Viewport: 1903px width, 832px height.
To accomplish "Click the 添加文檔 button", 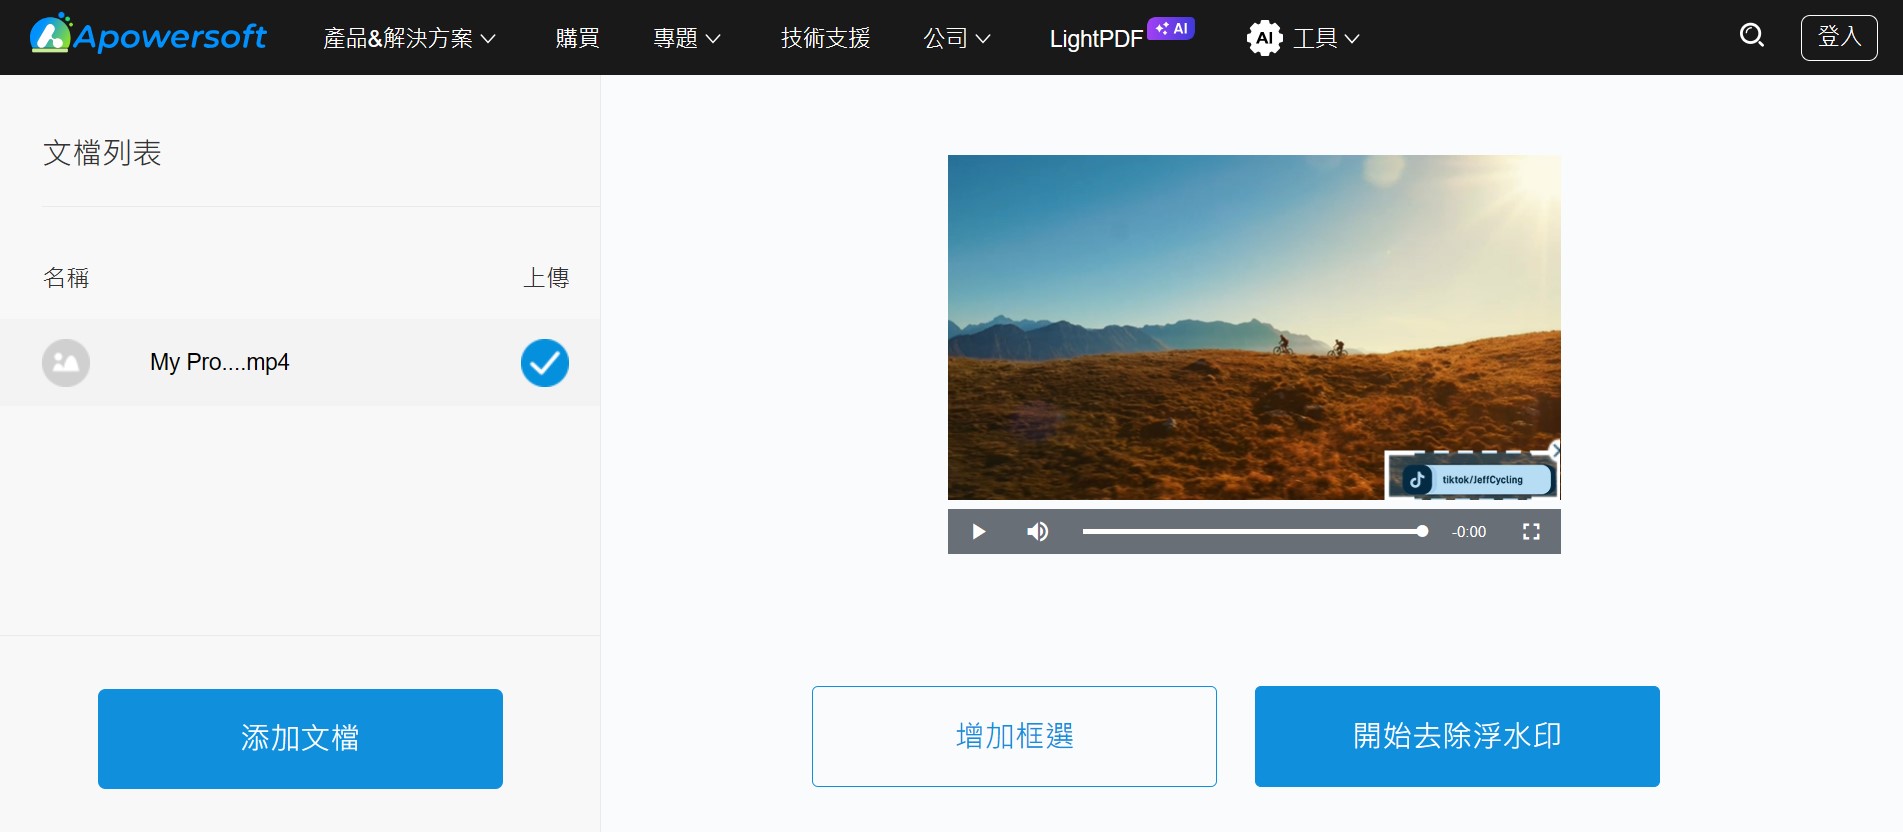I will coord(300,739).
